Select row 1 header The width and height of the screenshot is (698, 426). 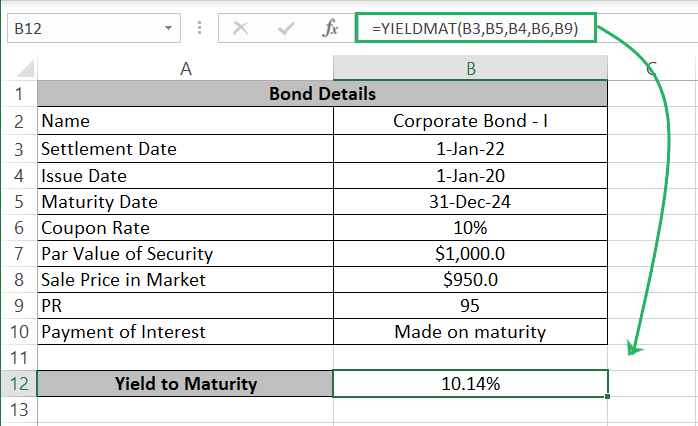[18, 95]
